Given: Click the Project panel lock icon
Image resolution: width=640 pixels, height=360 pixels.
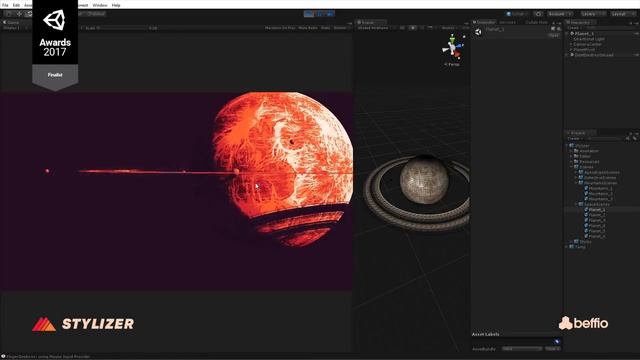Looking at the screenshot, I should tap(631, 133).
